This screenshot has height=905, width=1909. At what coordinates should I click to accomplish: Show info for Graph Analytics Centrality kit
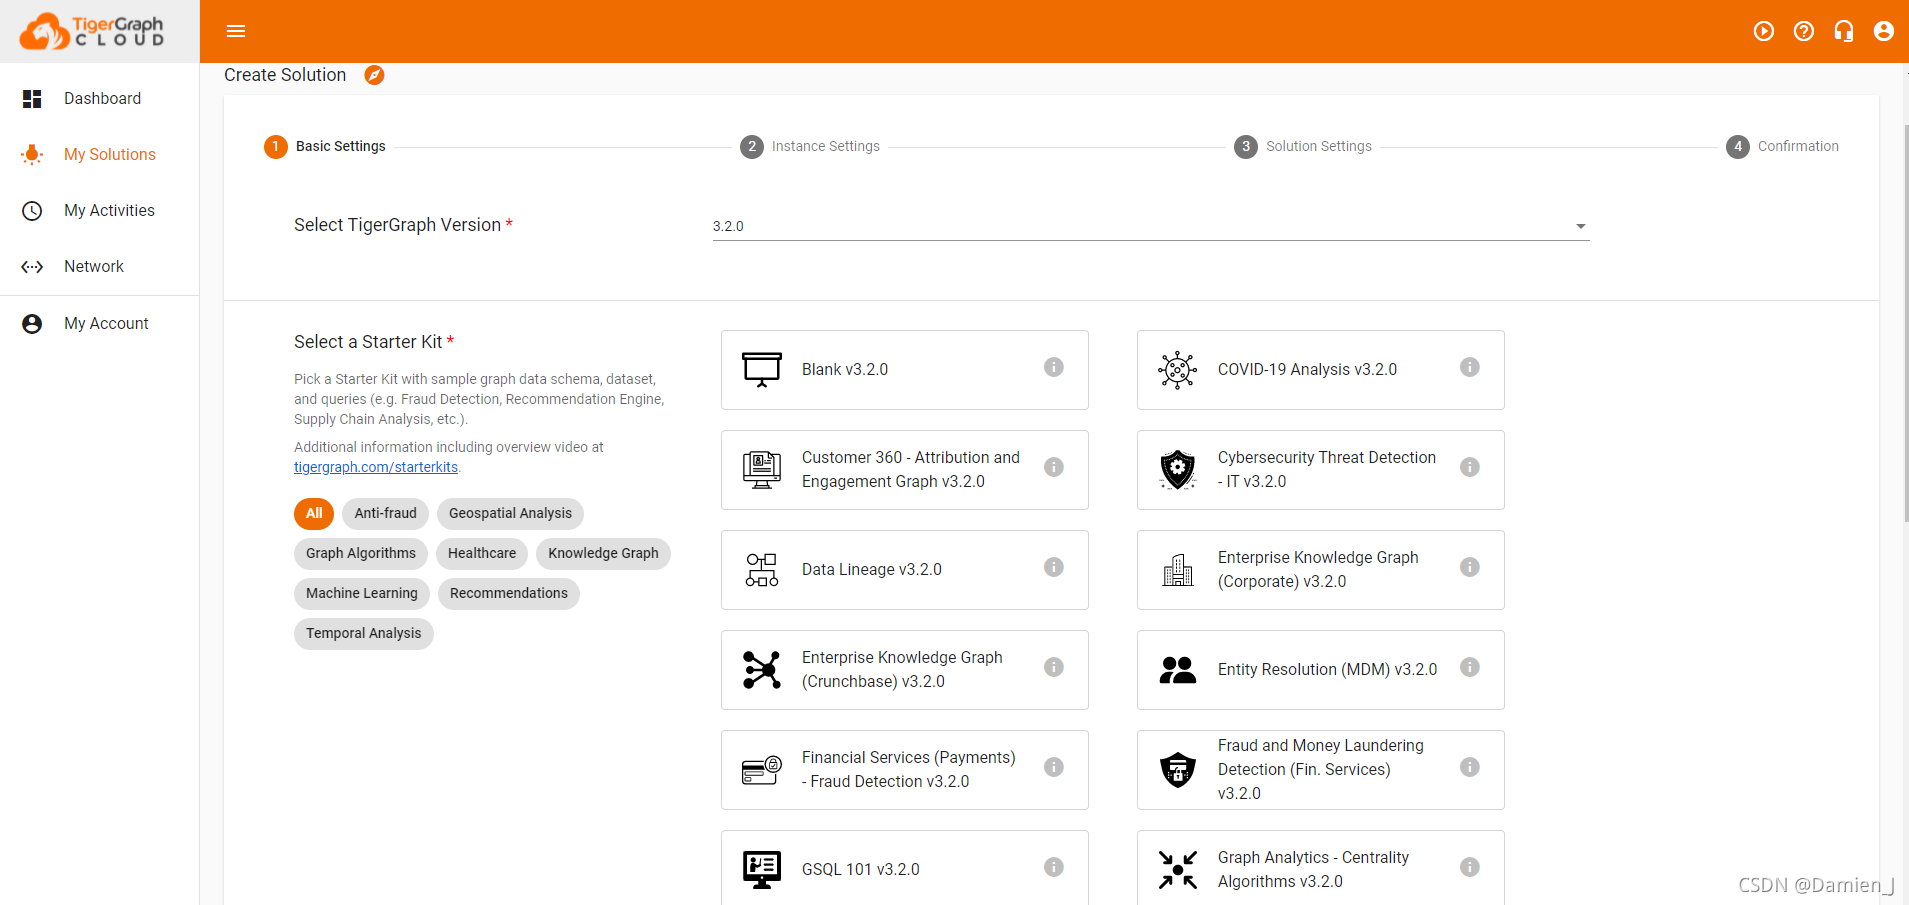click(x=1470, y=867)
